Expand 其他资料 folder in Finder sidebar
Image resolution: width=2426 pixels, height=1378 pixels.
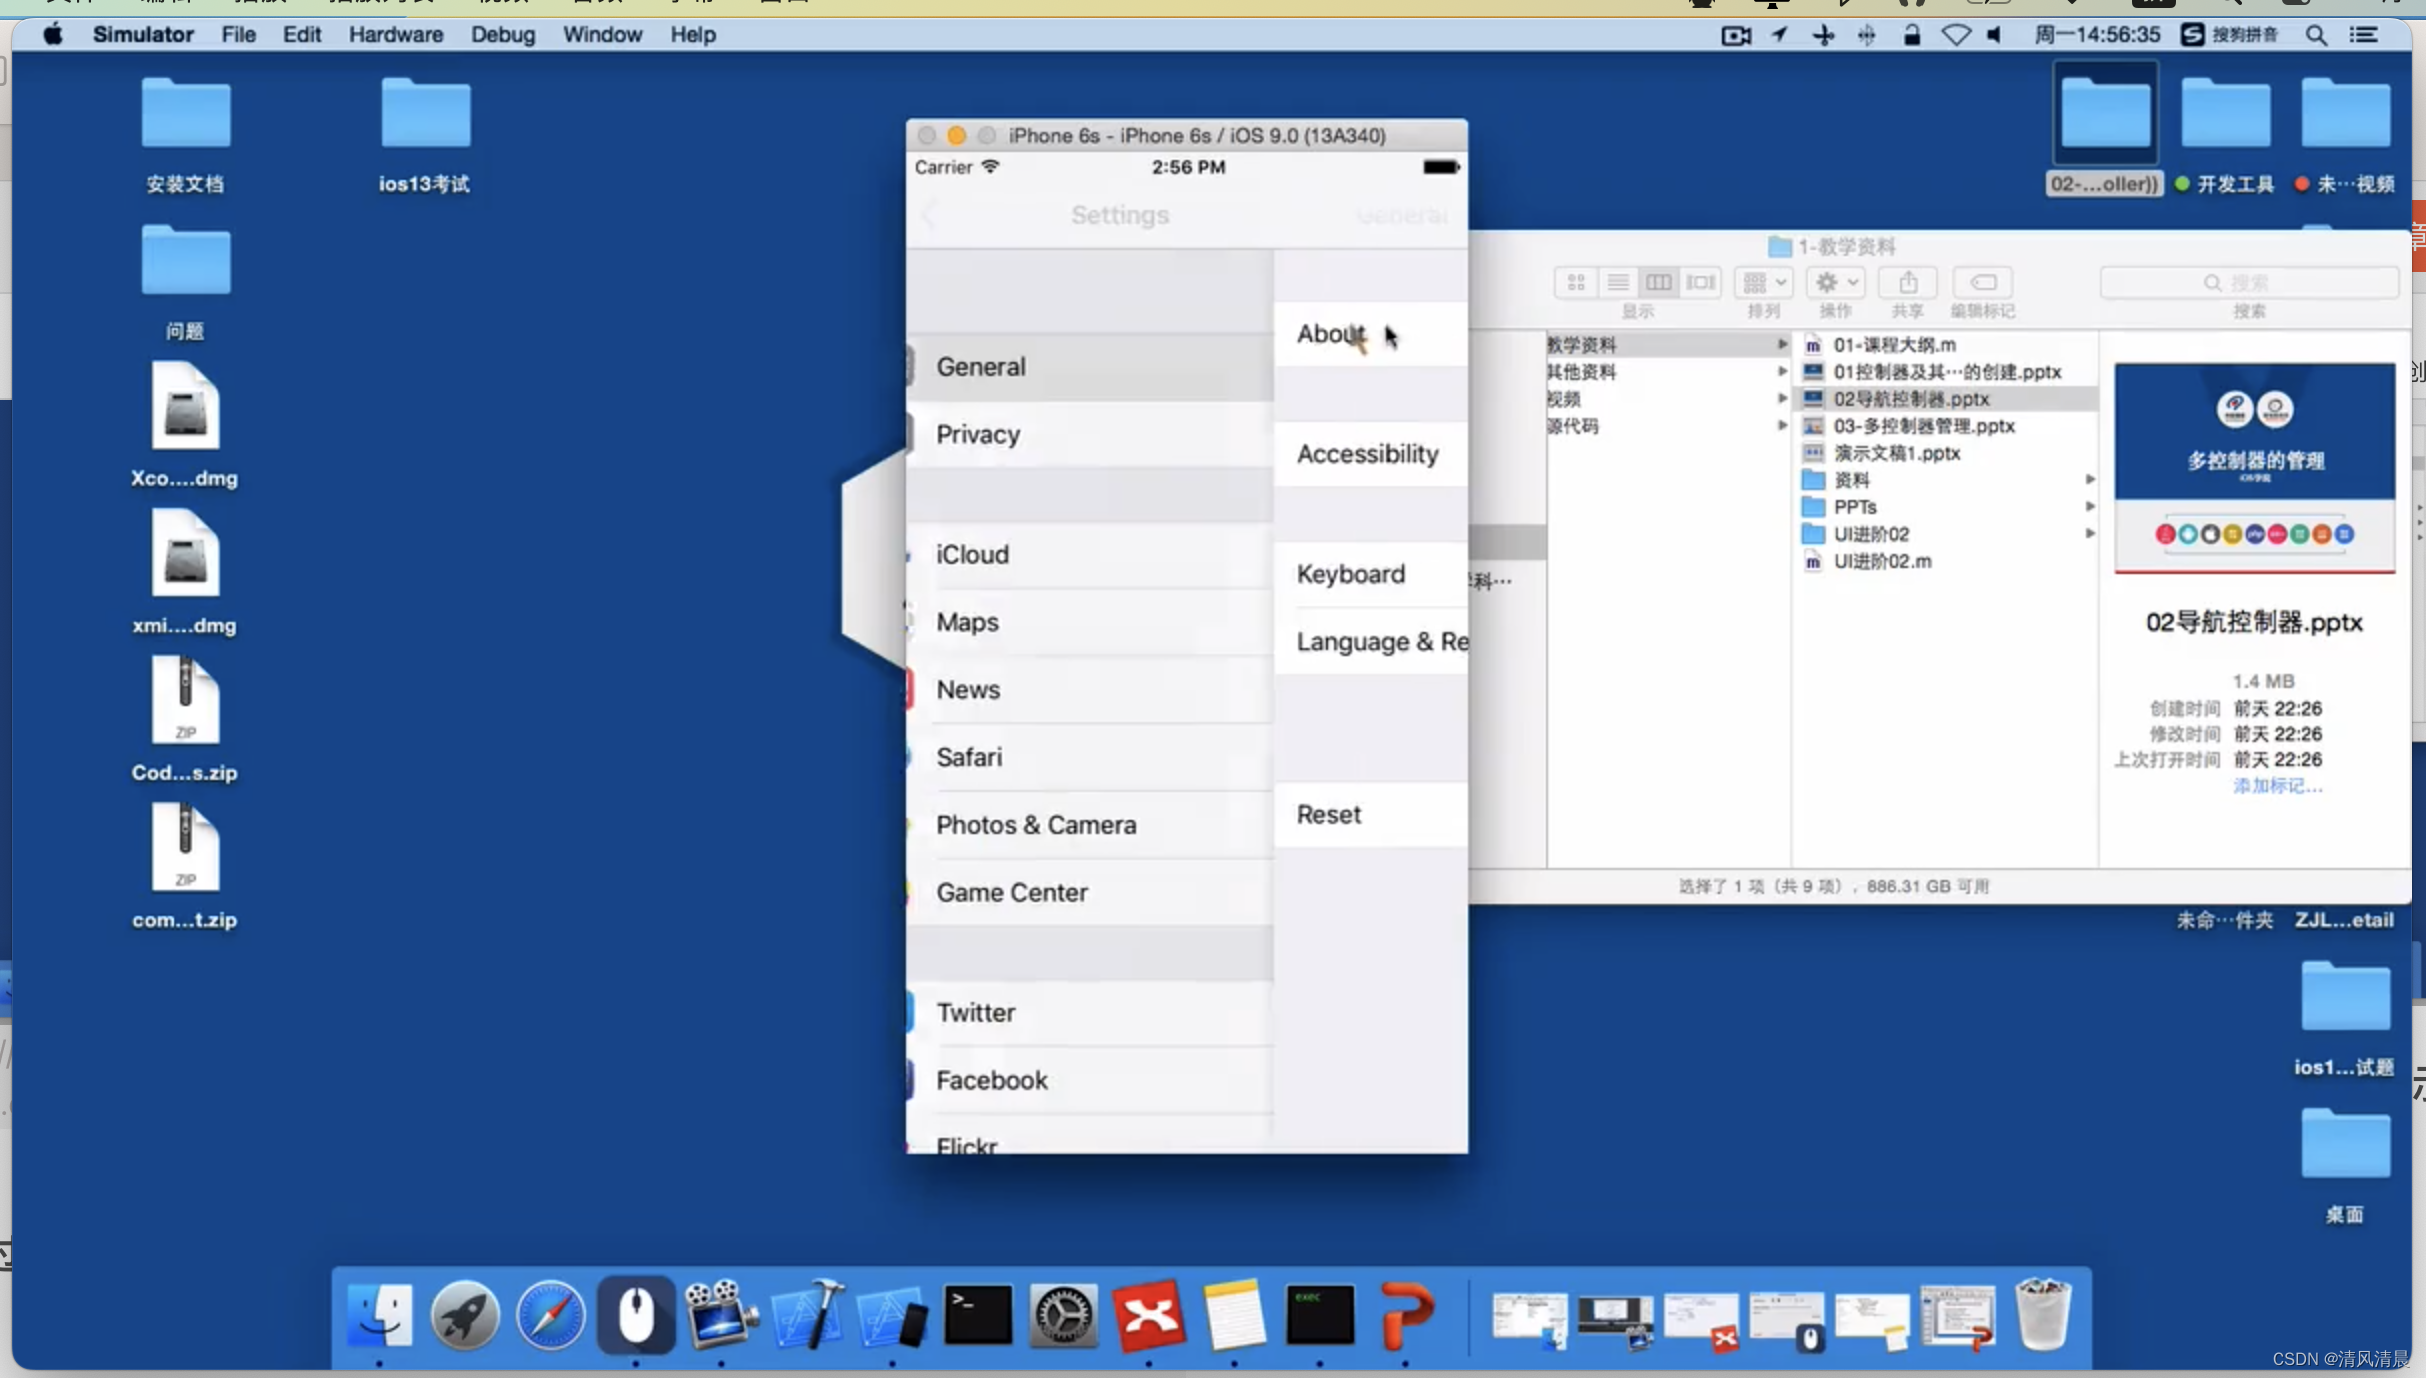point(1781,372)
